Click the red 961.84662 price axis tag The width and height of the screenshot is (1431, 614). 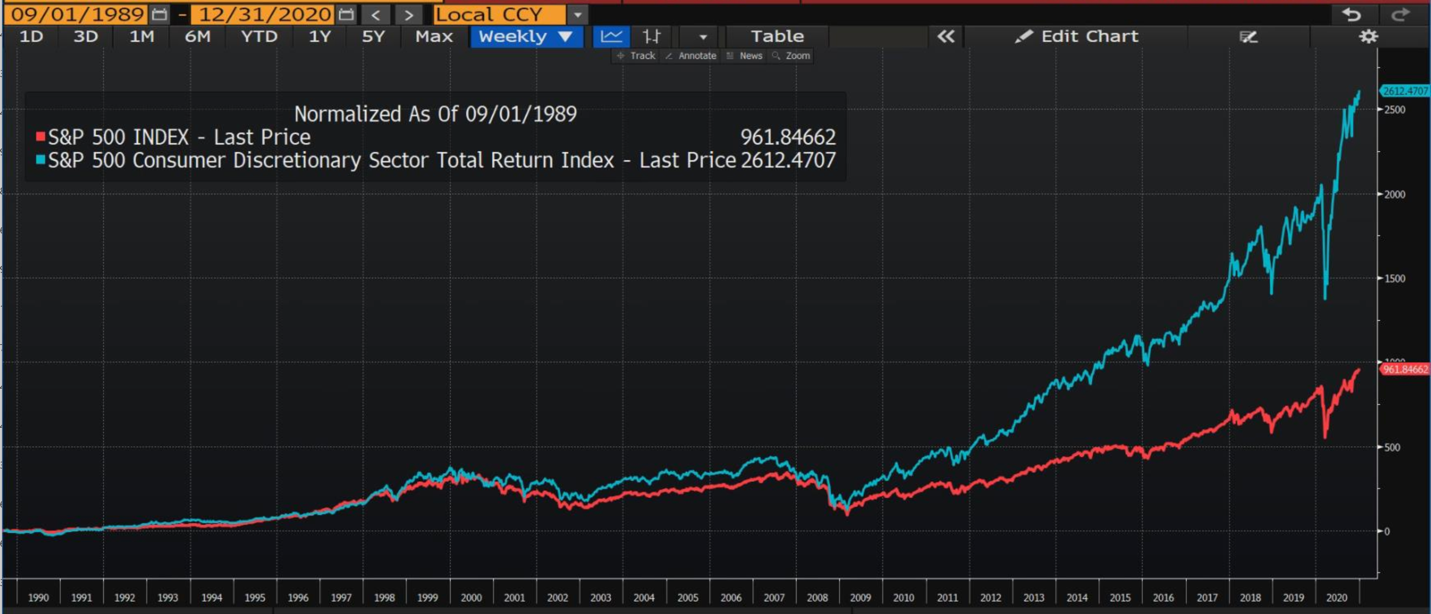(x=1405, y=369)
